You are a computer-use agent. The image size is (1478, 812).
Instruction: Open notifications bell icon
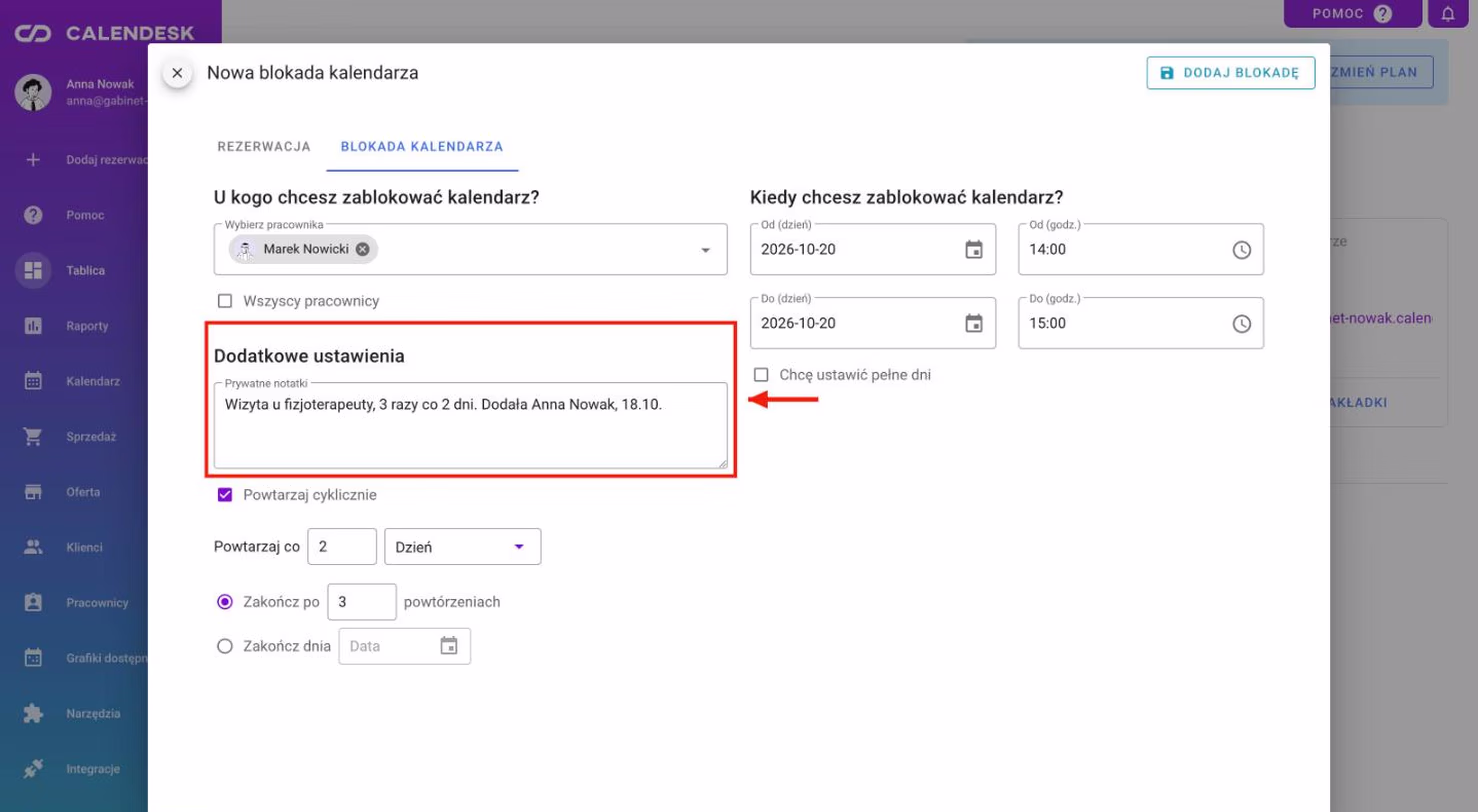pos(1448,14)
